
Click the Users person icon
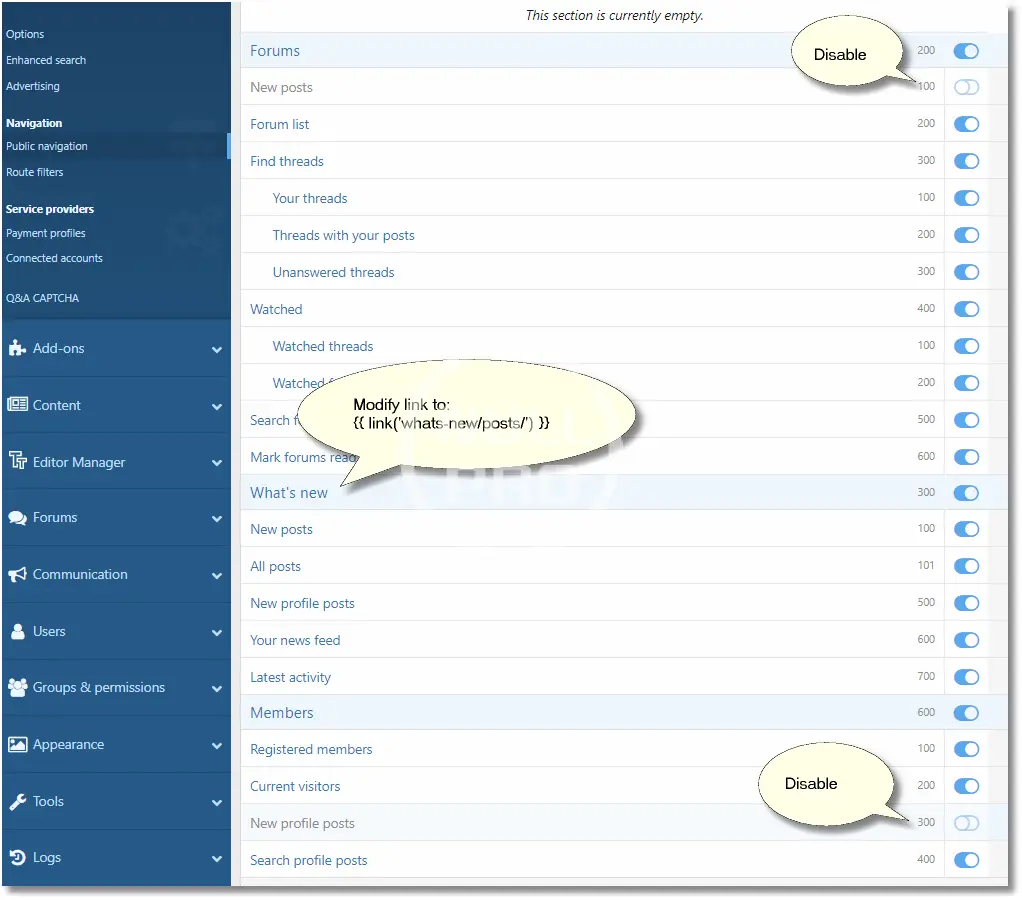17,632
